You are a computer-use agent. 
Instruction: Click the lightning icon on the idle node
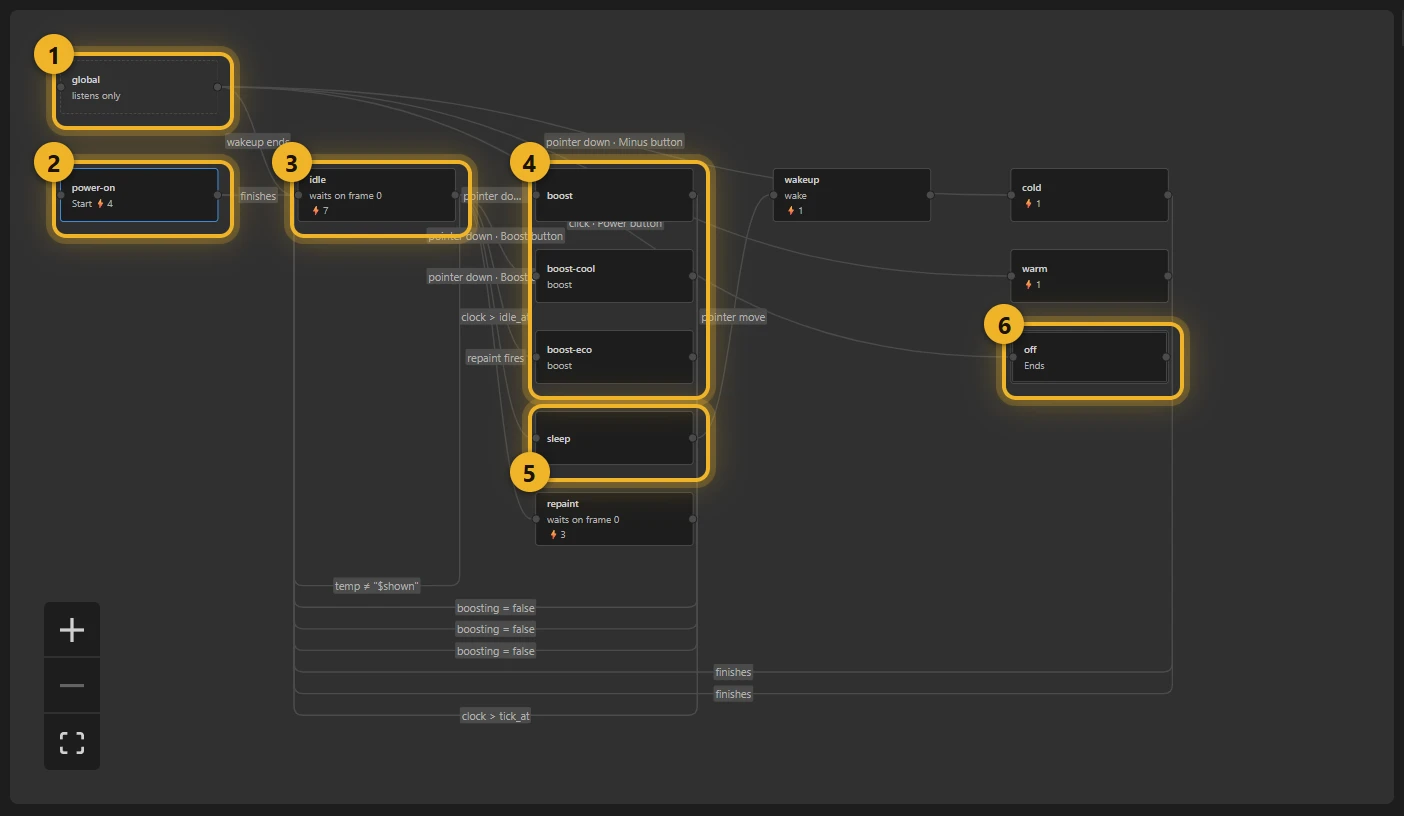pos(316,211)
